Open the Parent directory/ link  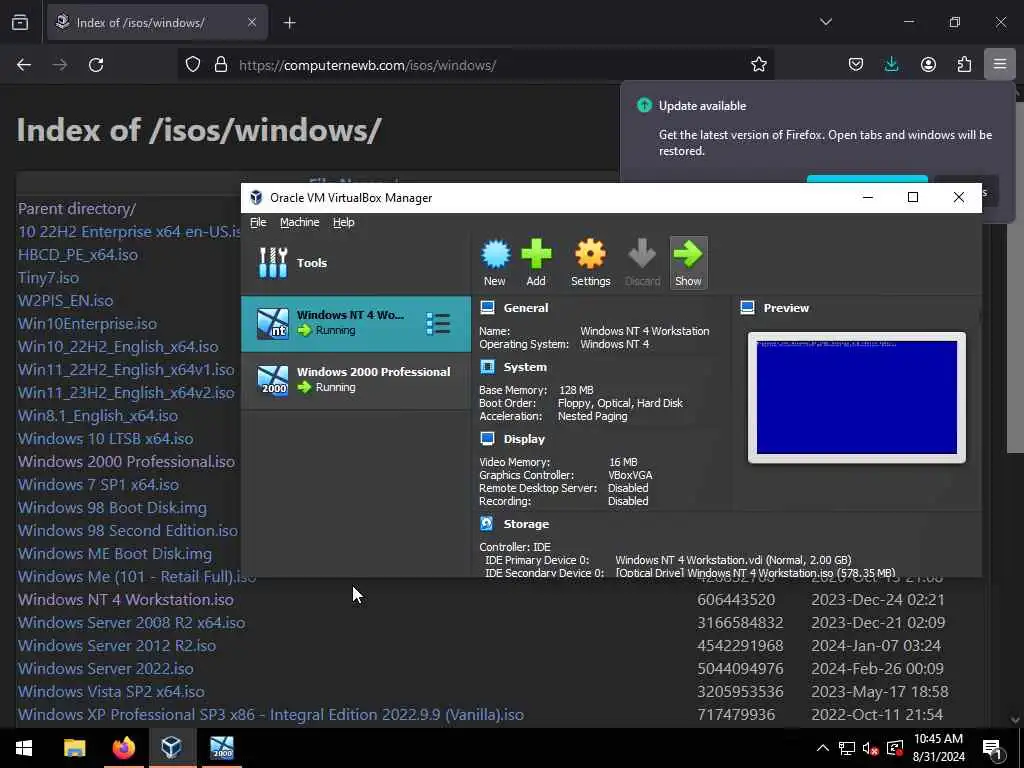77,209
